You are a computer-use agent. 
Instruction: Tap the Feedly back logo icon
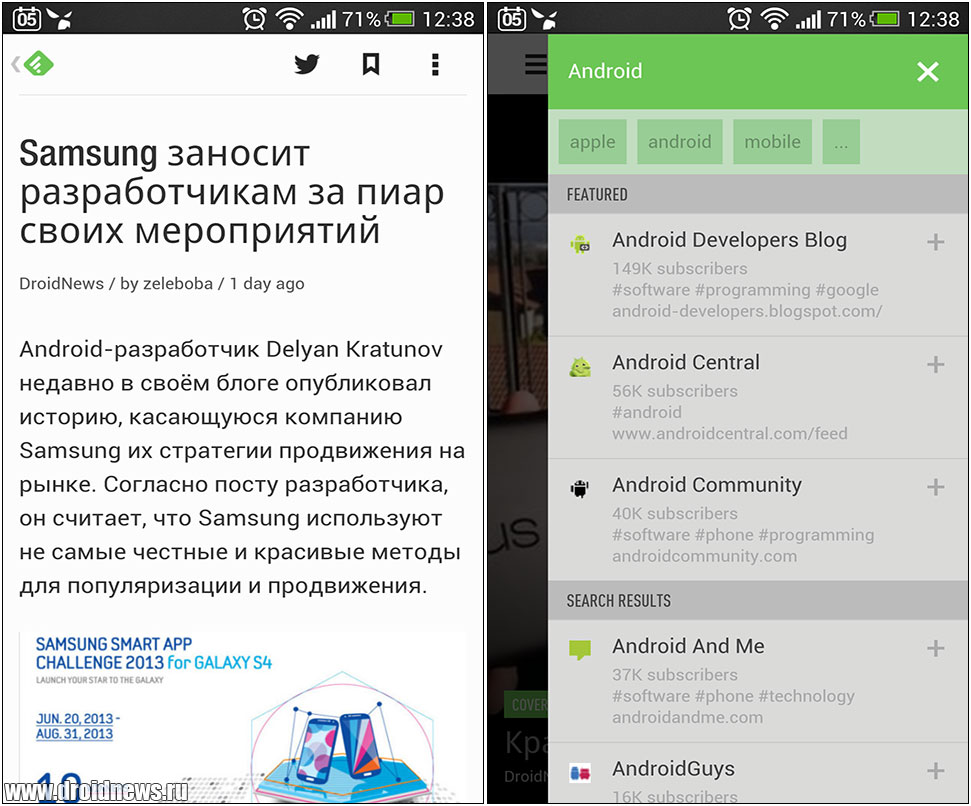(33, 63)
